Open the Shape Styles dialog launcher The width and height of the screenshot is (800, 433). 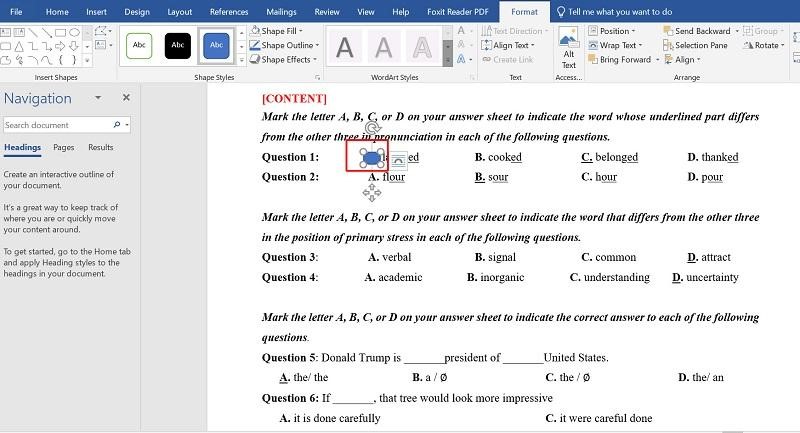pos(317,78)
